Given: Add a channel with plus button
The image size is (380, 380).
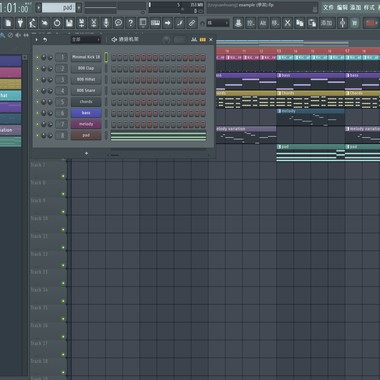Looking at the screenshot, I should 86,153.
